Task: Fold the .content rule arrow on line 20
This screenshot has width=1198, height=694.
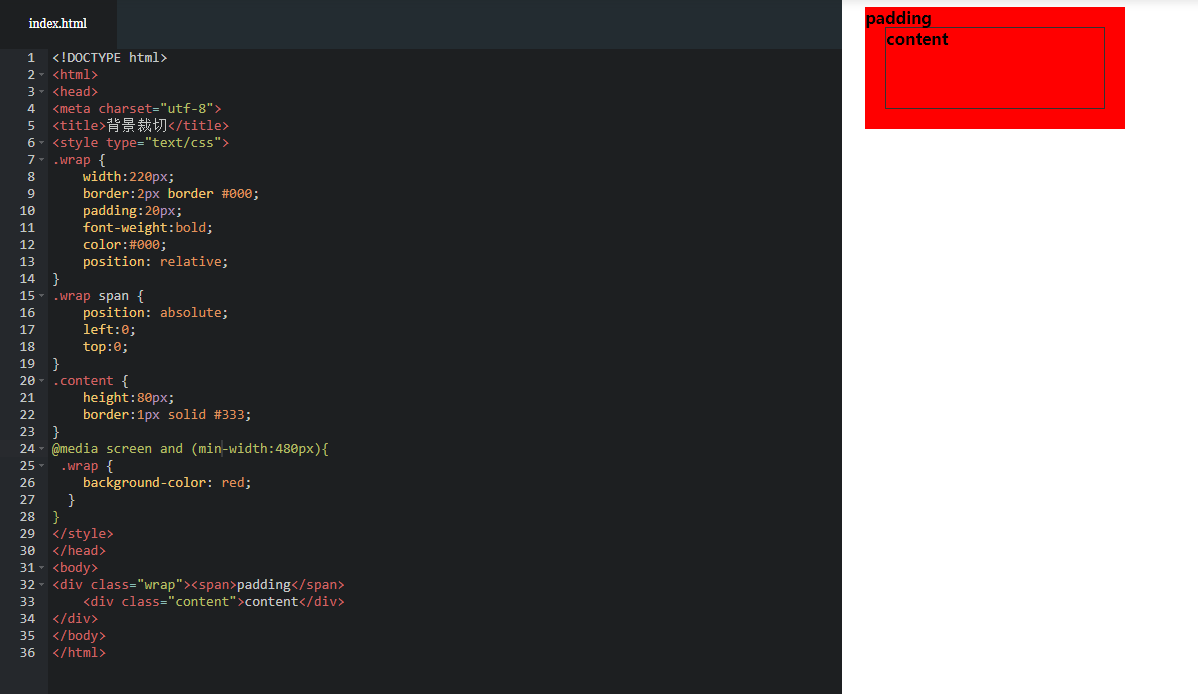Action: [41, 381]
